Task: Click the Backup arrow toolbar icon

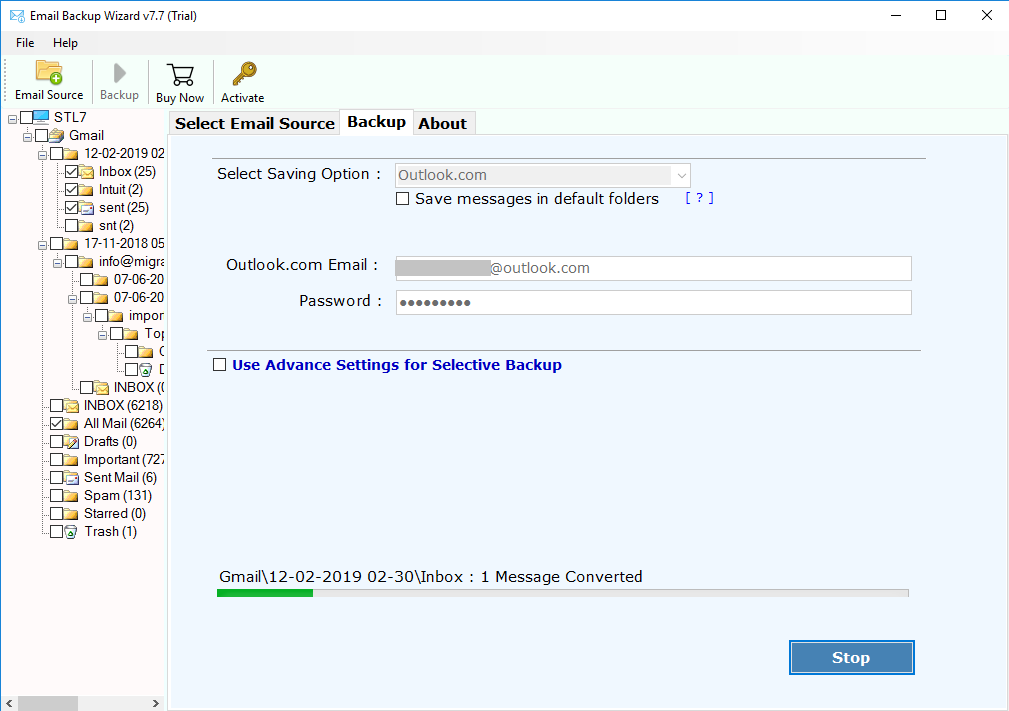Action: [x=119, y=73]
